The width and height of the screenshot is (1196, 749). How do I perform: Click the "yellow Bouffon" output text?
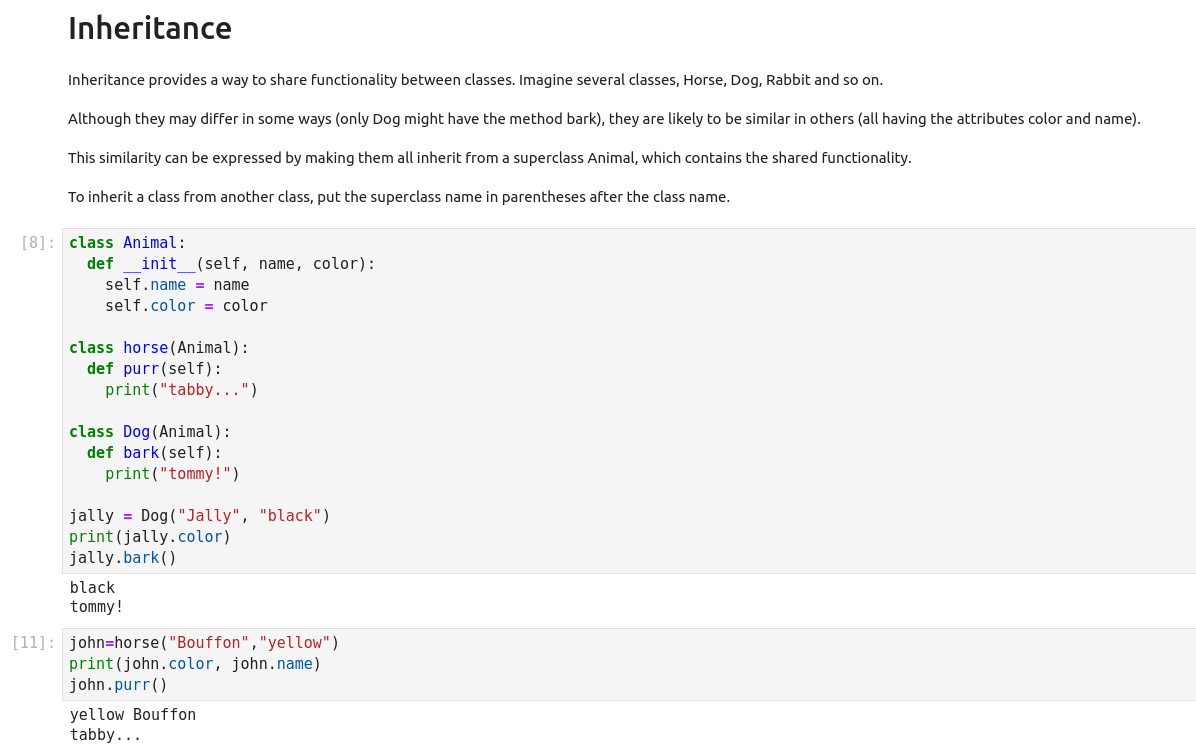[x=132, y=715]
